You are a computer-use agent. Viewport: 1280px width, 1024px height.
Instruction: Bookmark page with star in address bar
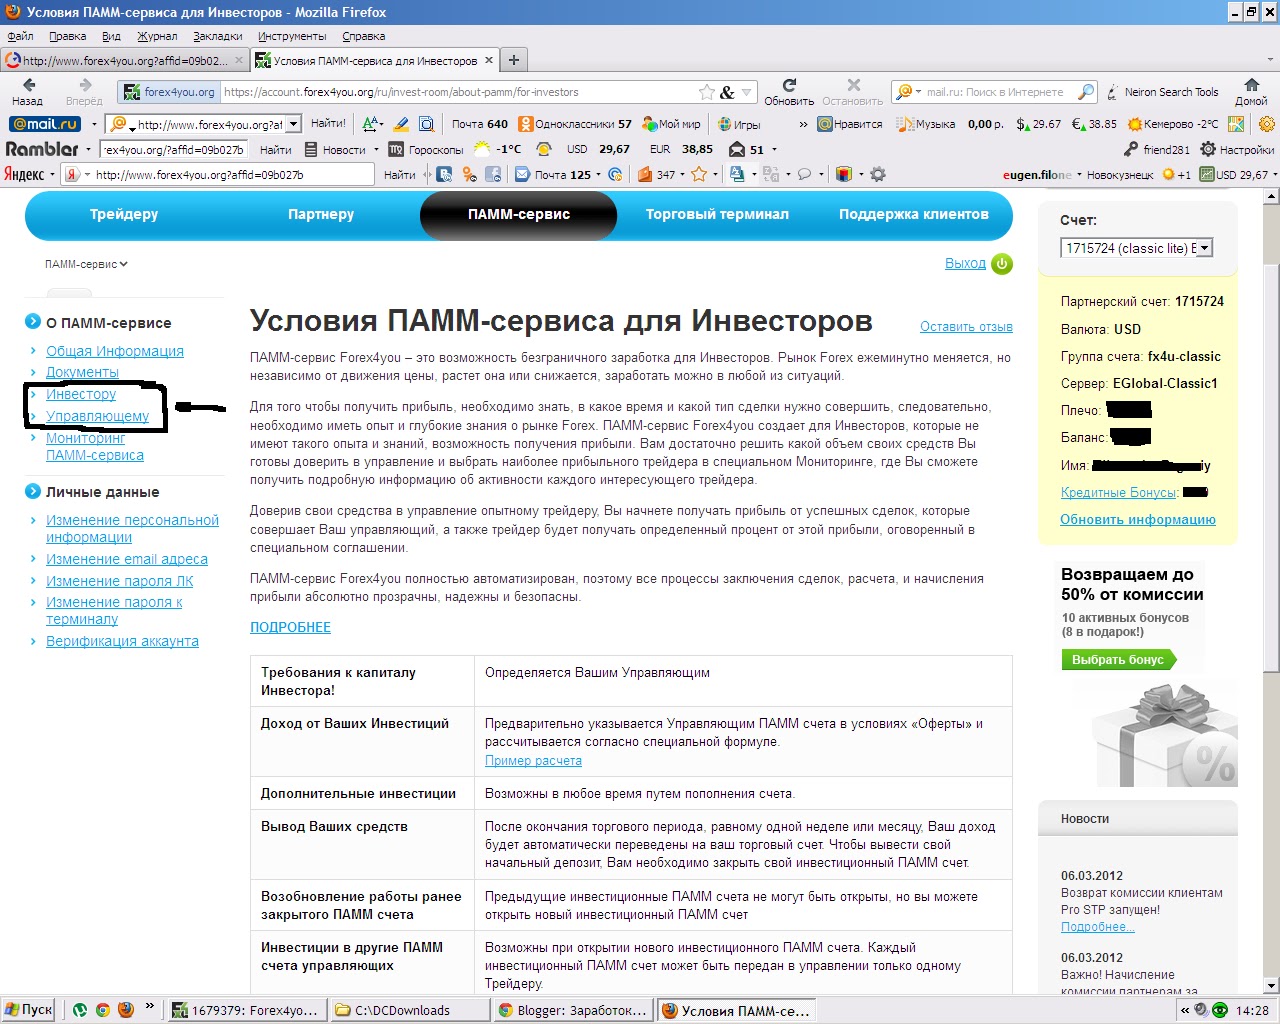tap(707, 92)
